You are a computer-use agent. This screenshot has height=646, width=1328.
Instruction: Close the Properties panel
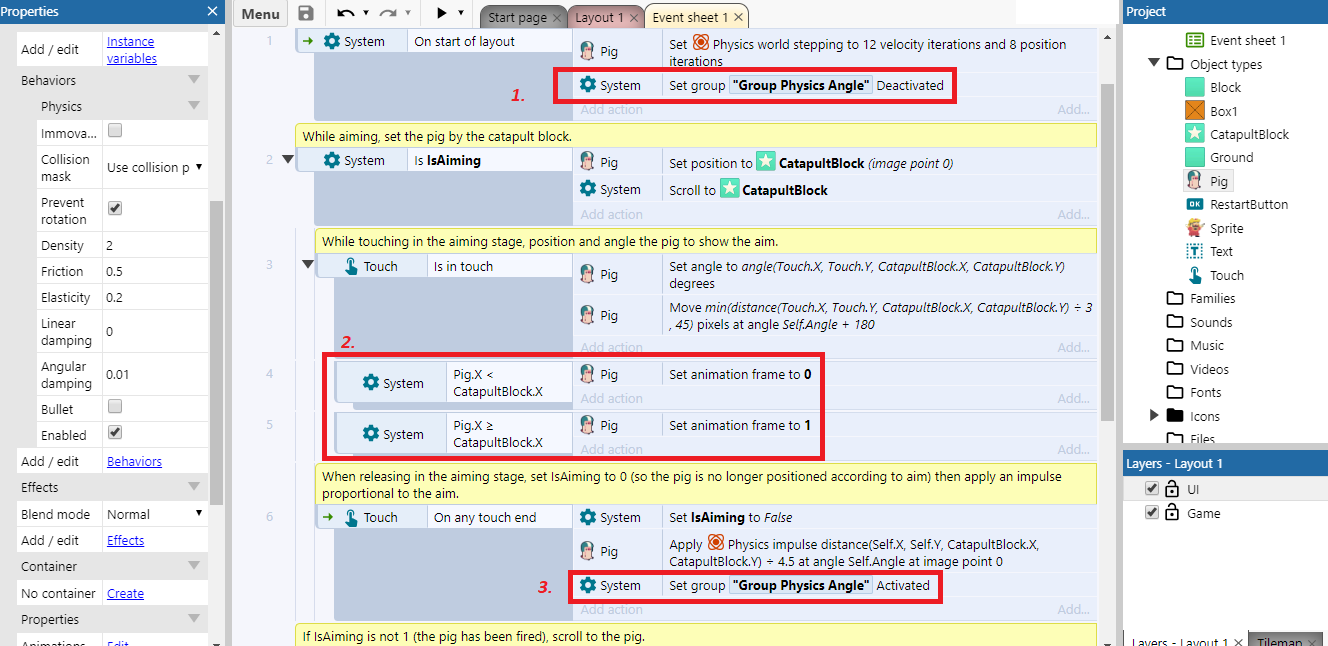212,11
